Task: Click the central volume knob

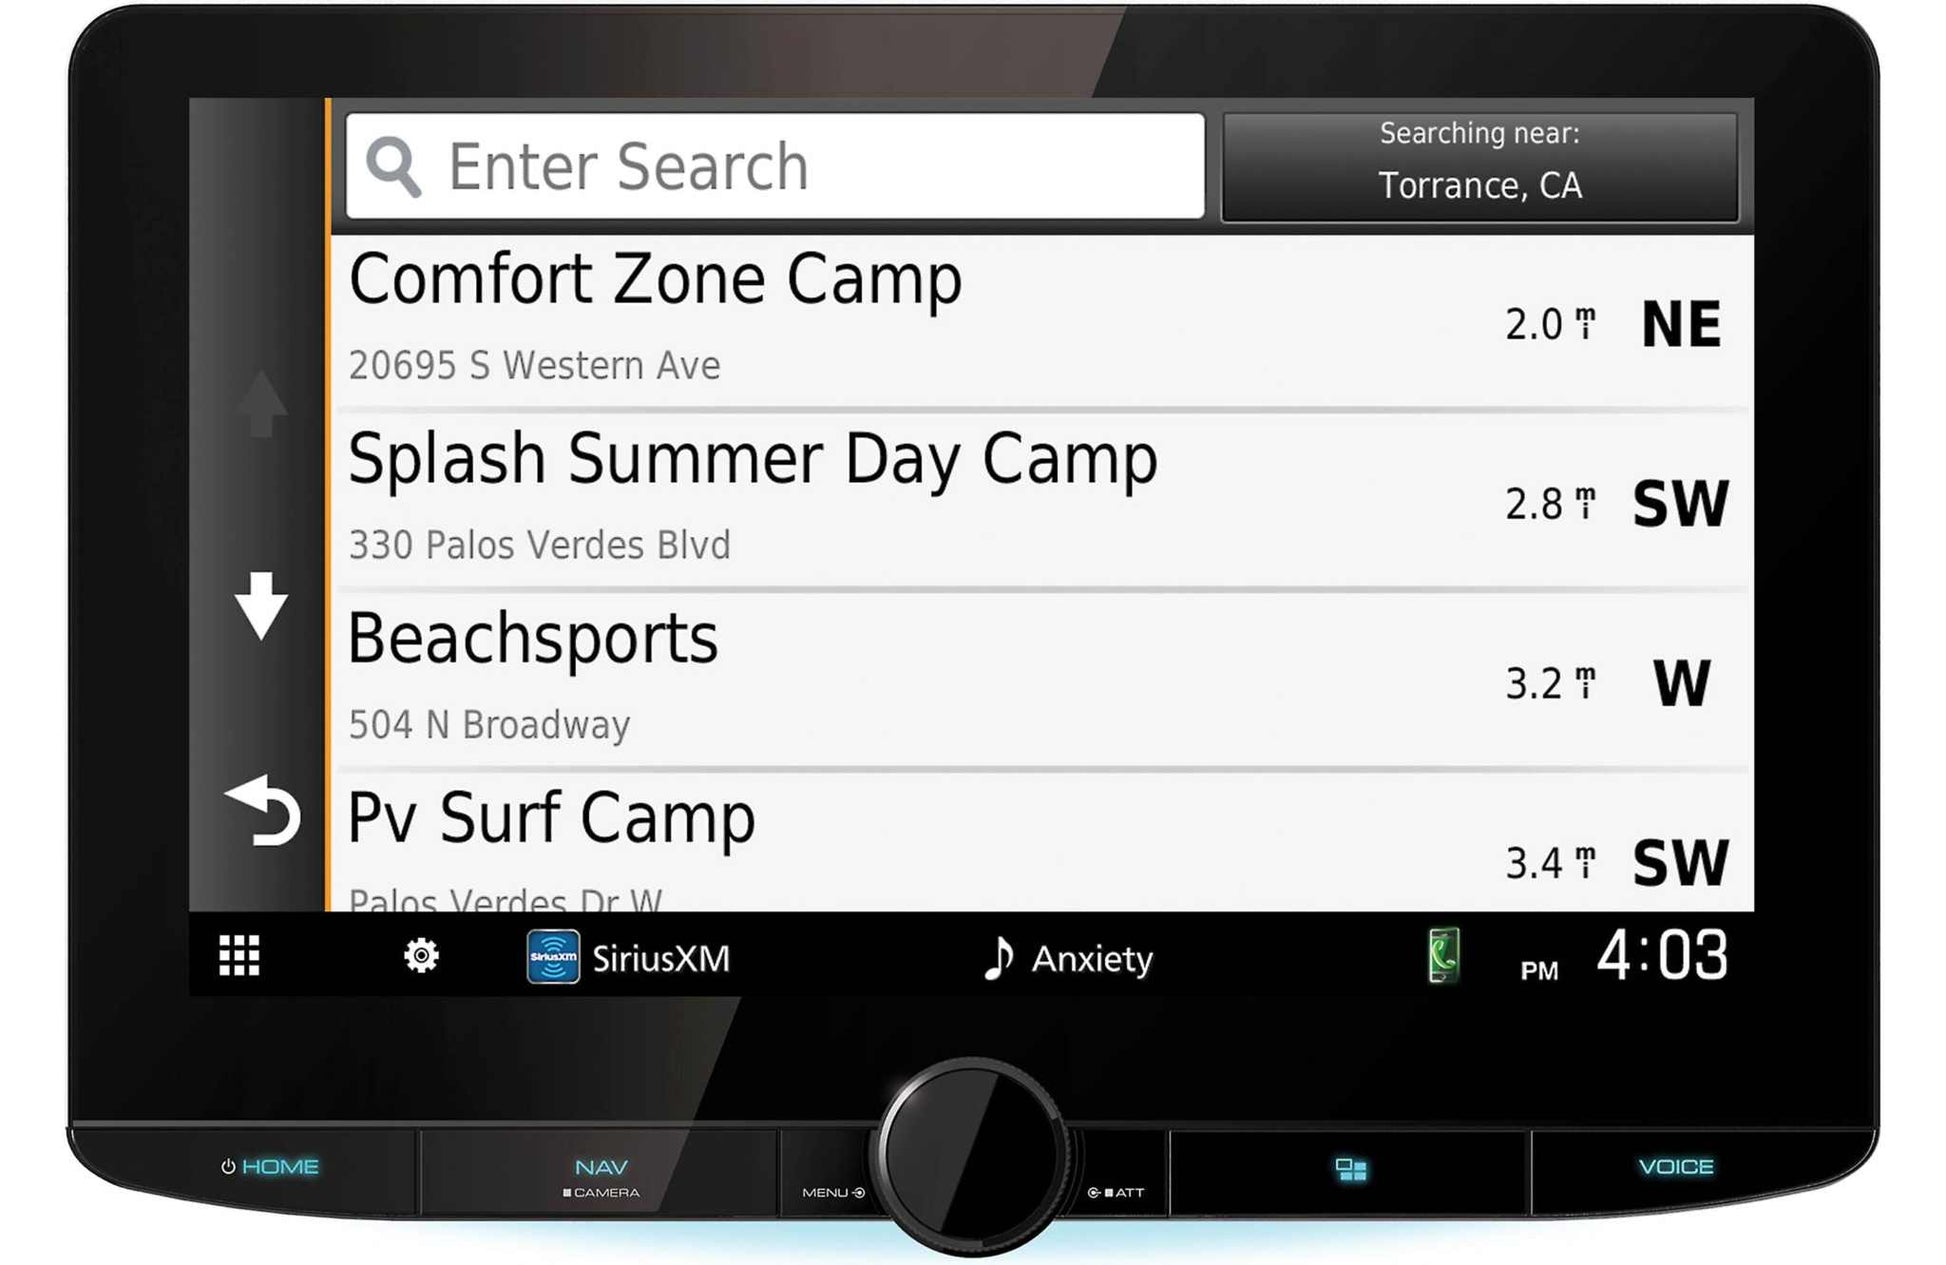Action: tap(972, 1155)
